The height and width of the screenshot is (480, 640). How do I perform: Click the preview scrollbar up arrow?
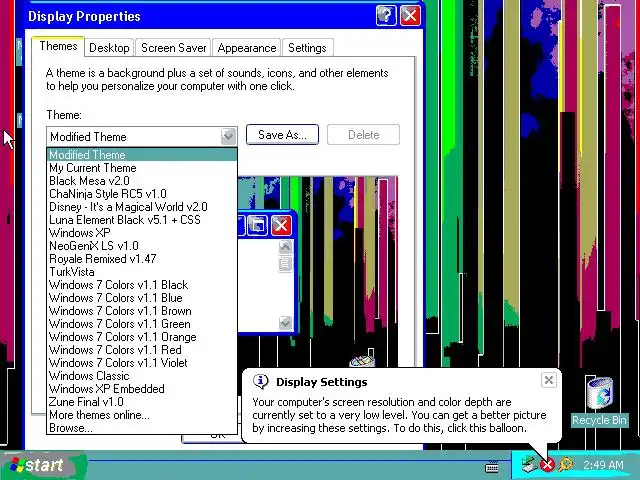point(285,247)
